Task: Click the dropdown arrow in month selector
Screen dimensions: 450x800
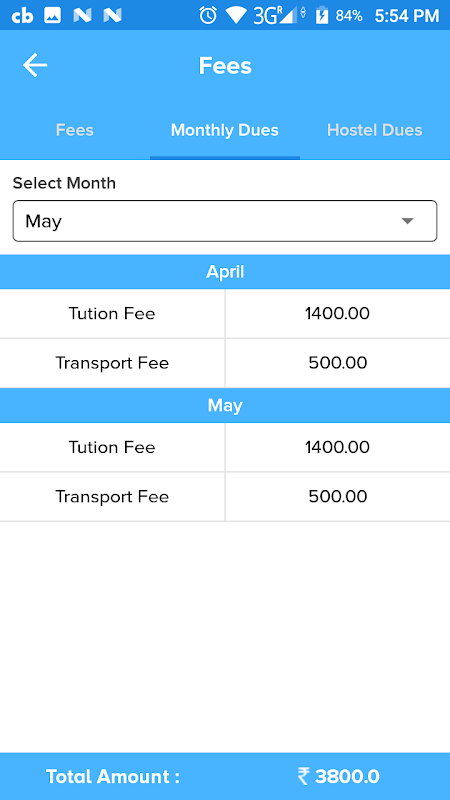Action: pos(407,221)
